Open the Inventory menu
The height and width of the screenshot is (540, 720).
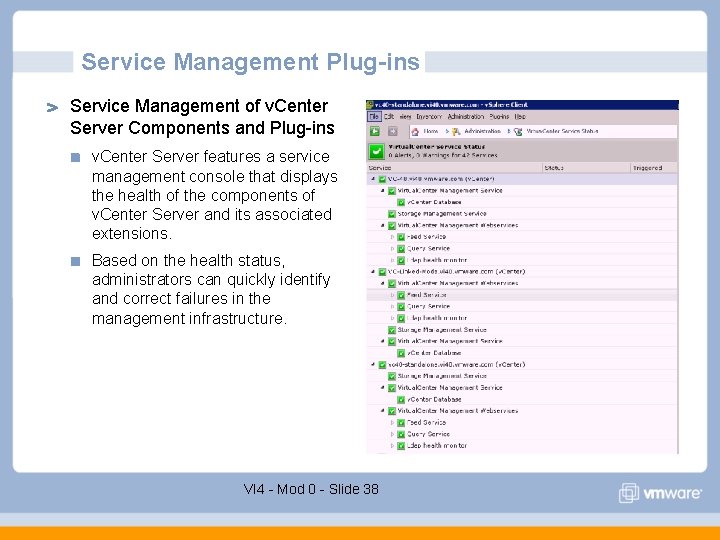click(x=429, y=117)
